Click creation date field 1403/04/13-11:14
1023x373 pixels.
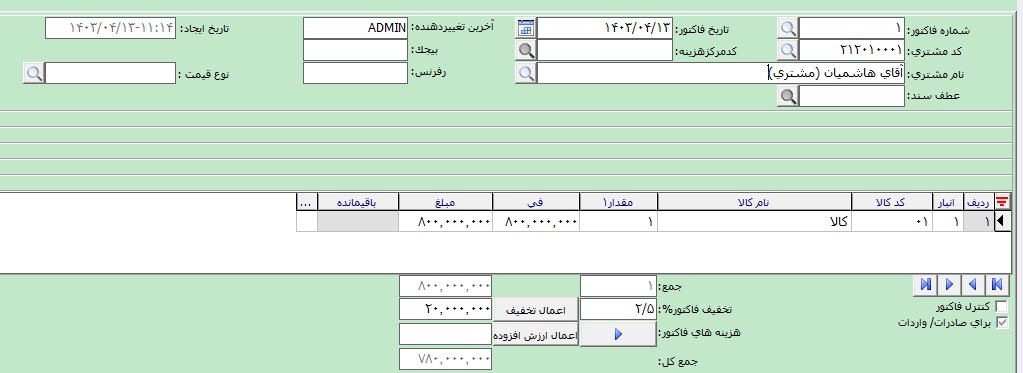(x=110, y=28)
